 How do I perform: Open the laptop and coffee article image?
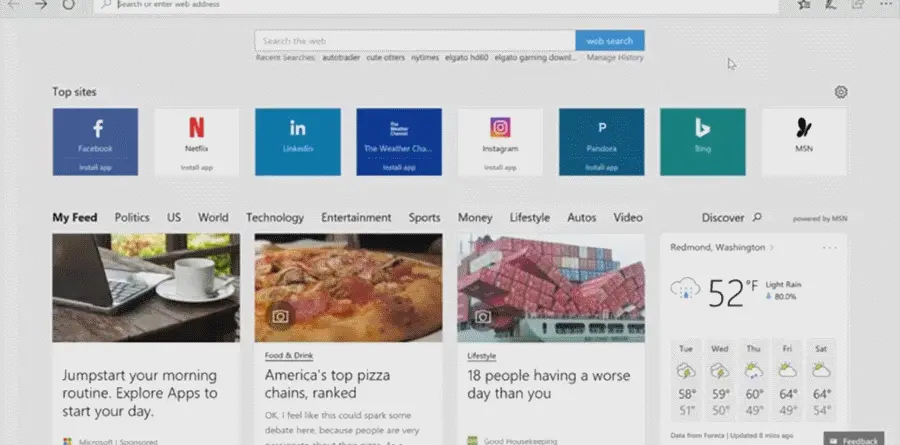coord(146,287)
